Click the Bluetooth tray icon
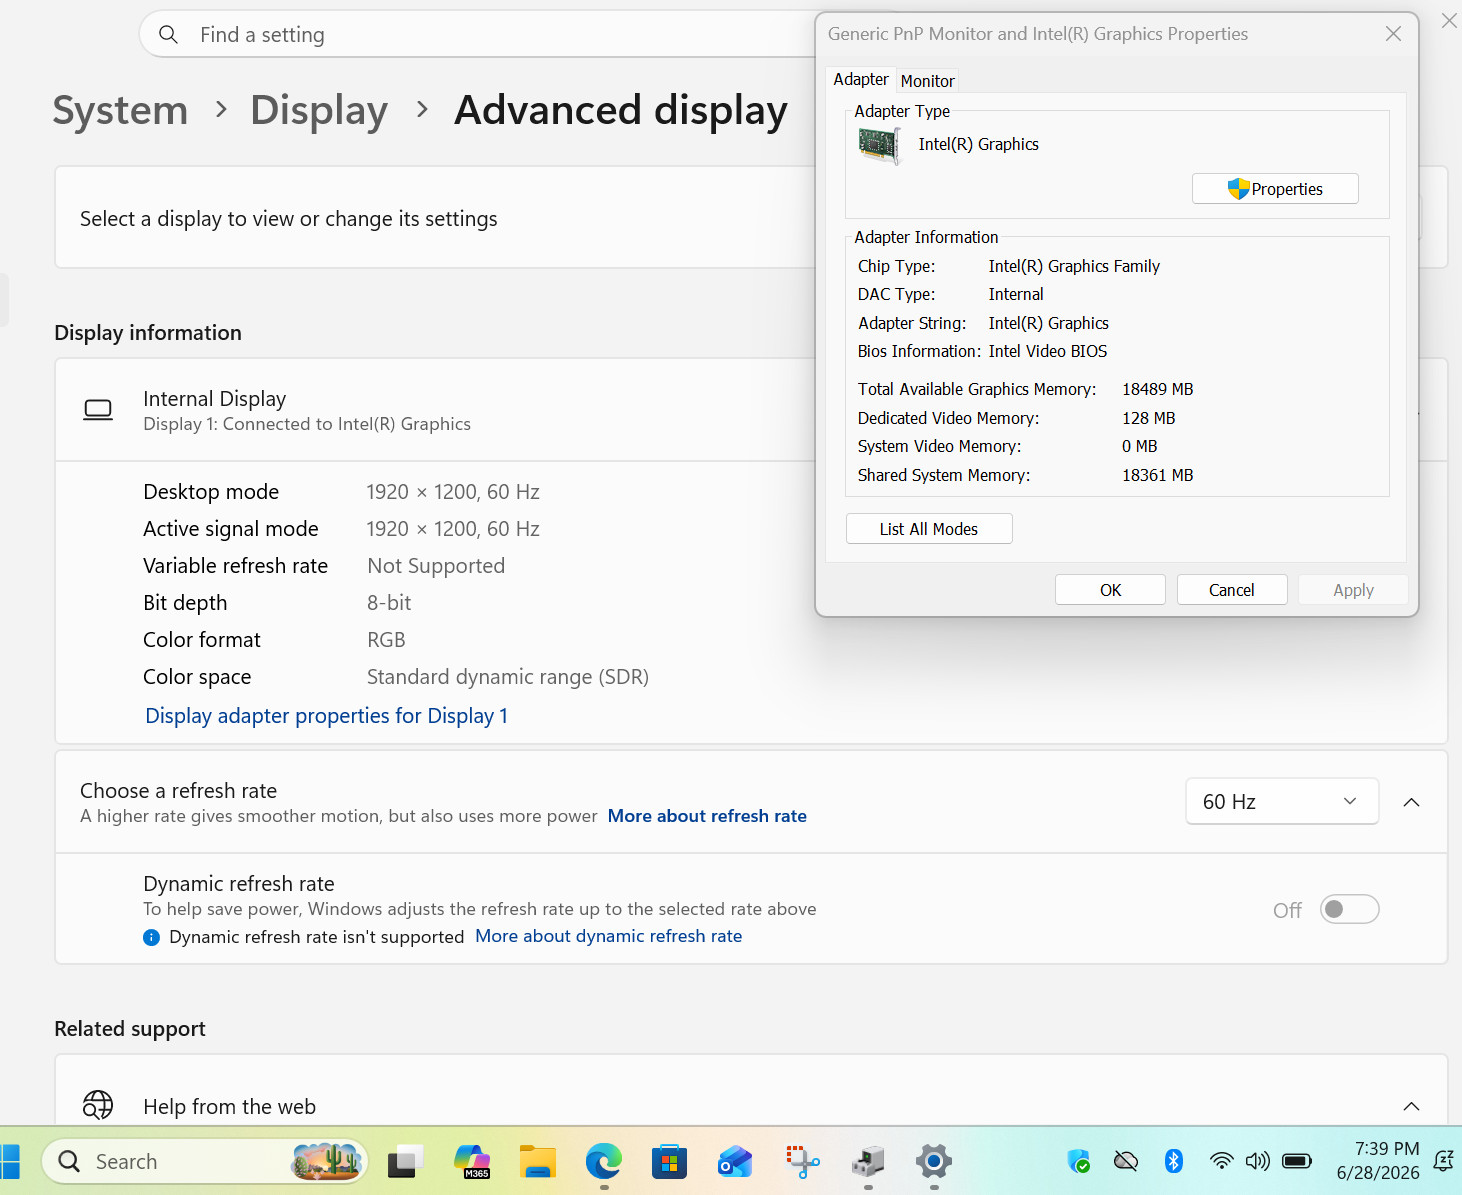 [1174, 1161]
